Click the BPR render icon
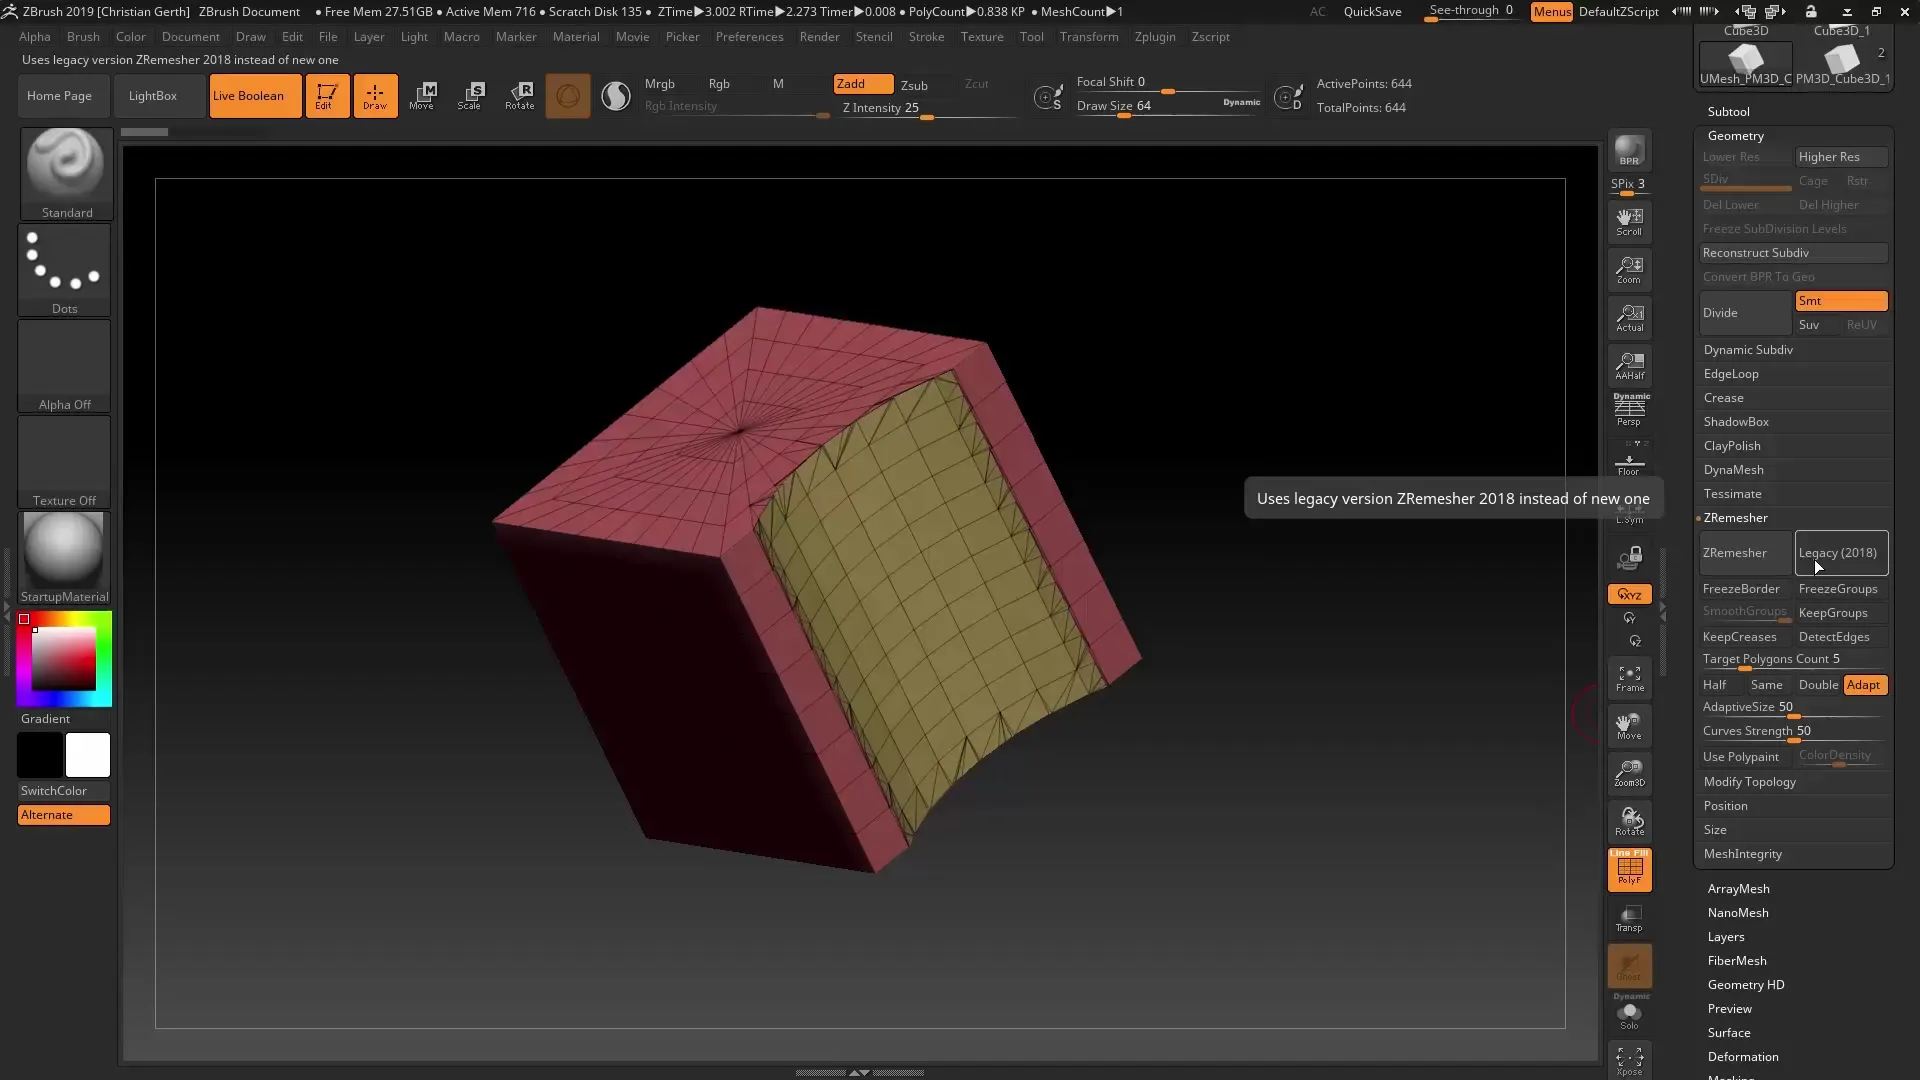1920x1080 pixels. [x=1629, y=150]
